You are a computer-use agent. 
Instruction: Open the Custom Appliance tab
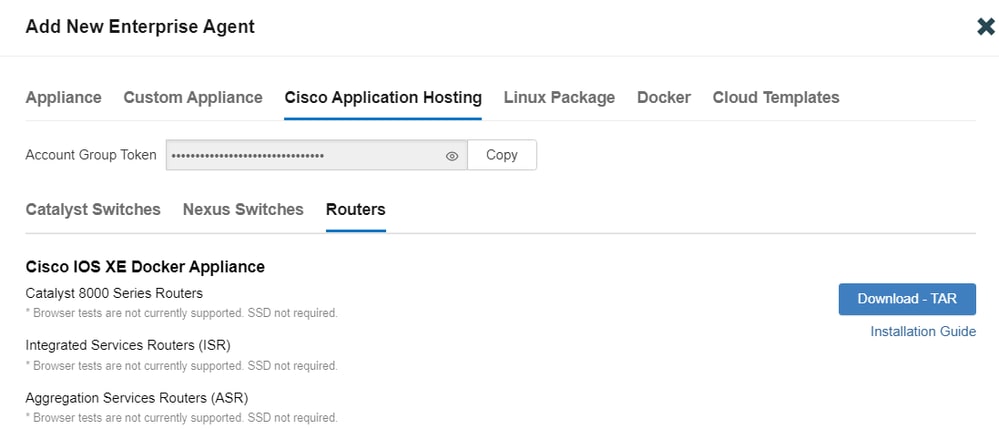point(193,97)
